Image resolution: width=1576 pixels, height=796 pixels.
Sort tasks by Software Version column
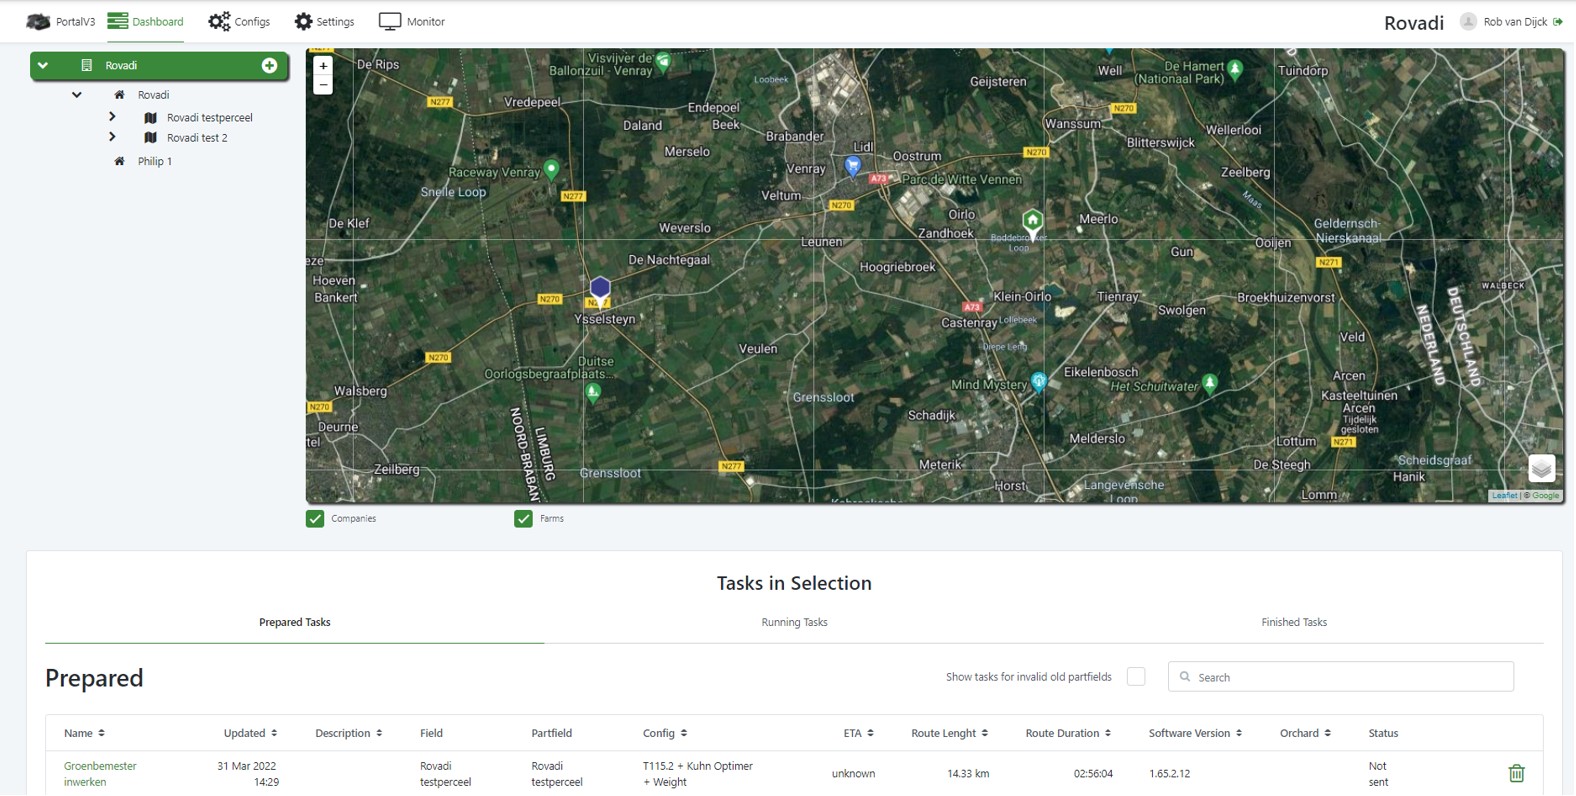pyautogui.click(x=1195, y=733)
